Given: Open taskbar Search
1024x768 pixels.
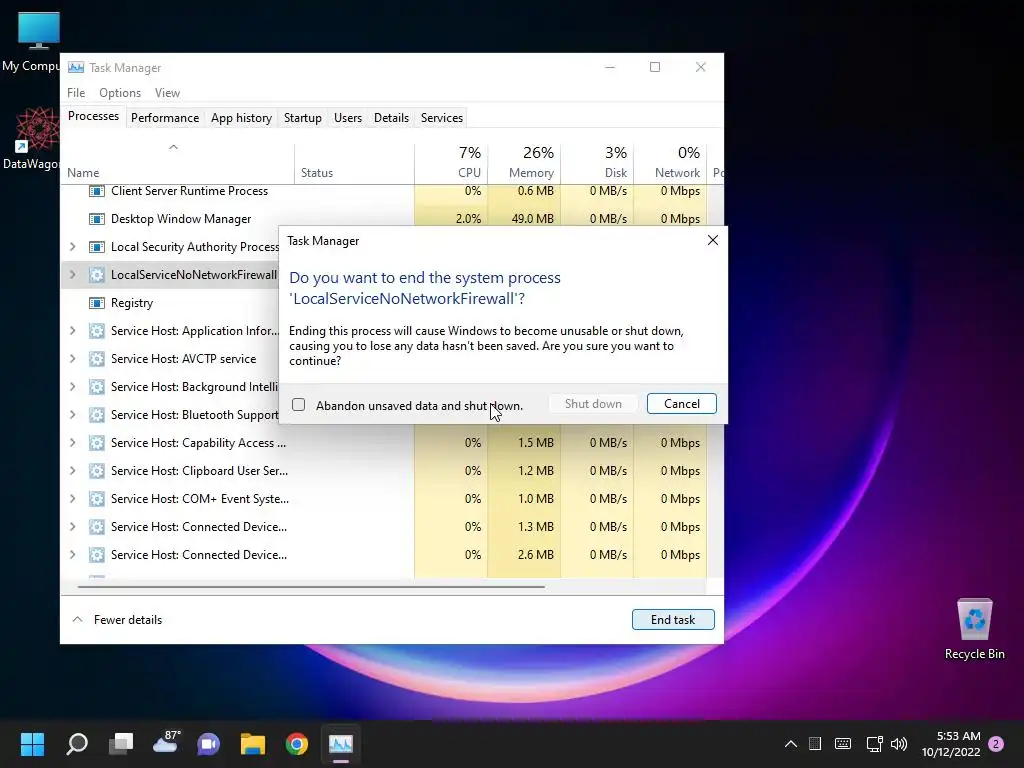Looking at the screenshot, I should (77, 743).
